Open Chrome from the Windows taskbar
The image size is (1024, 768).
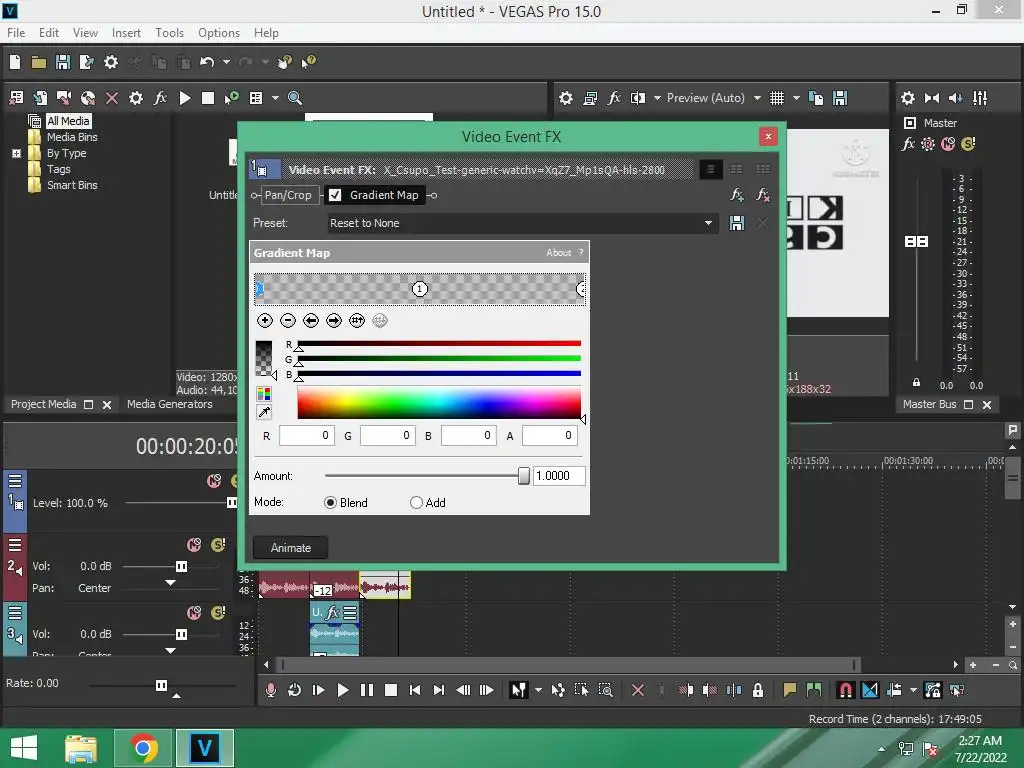(144, 748)
